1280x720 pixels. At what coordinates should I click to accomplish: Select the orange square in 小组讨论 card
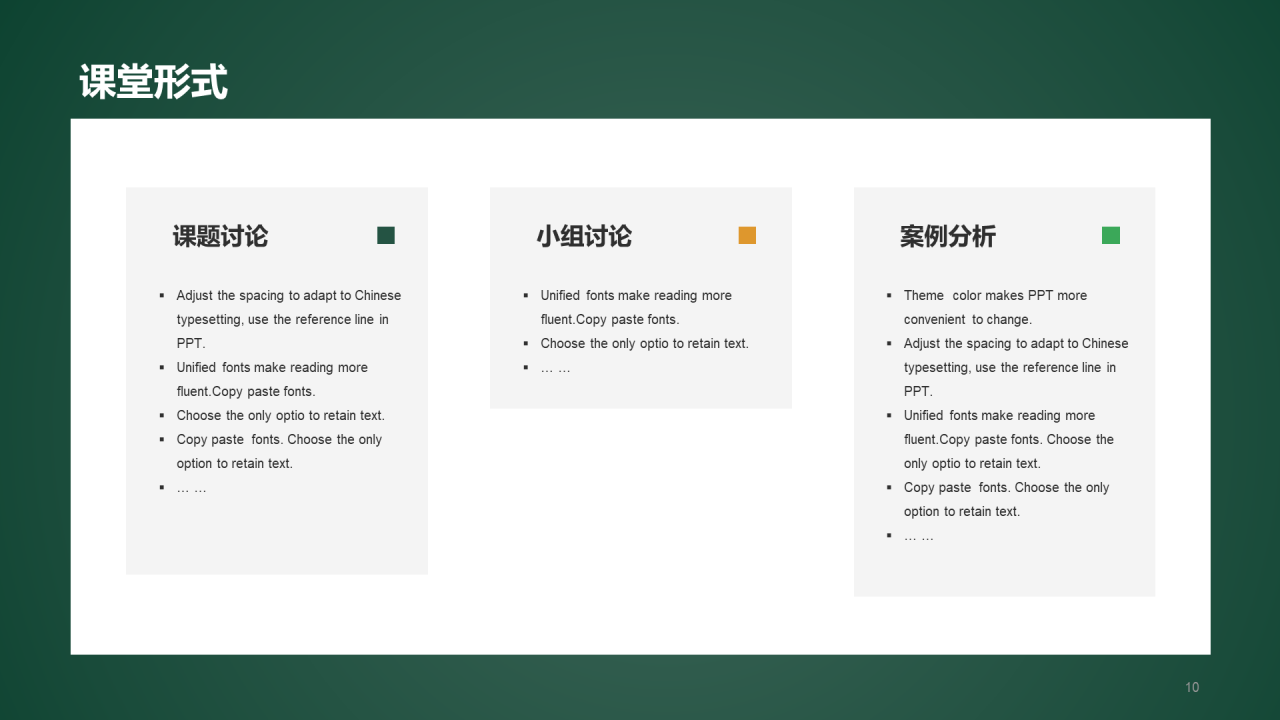[747, 235]
